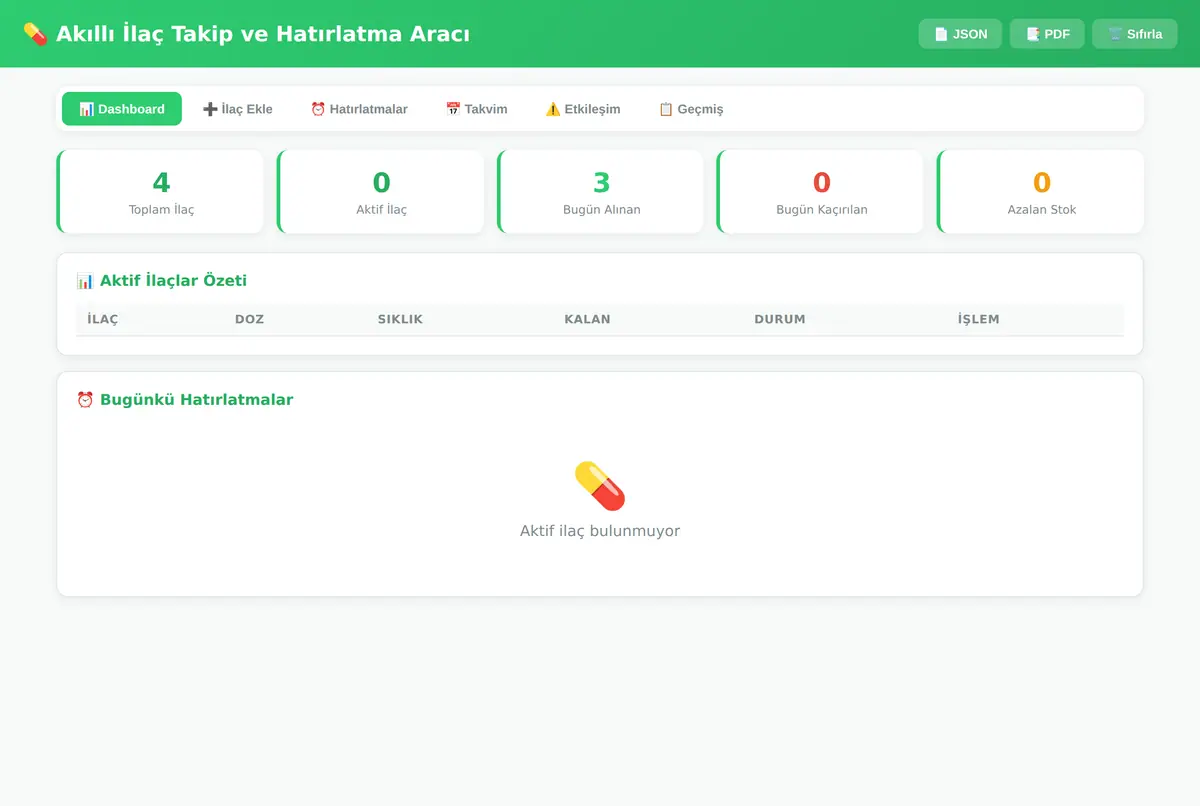
Task: View the Geçmiş tab
Action: coord(691,109)
